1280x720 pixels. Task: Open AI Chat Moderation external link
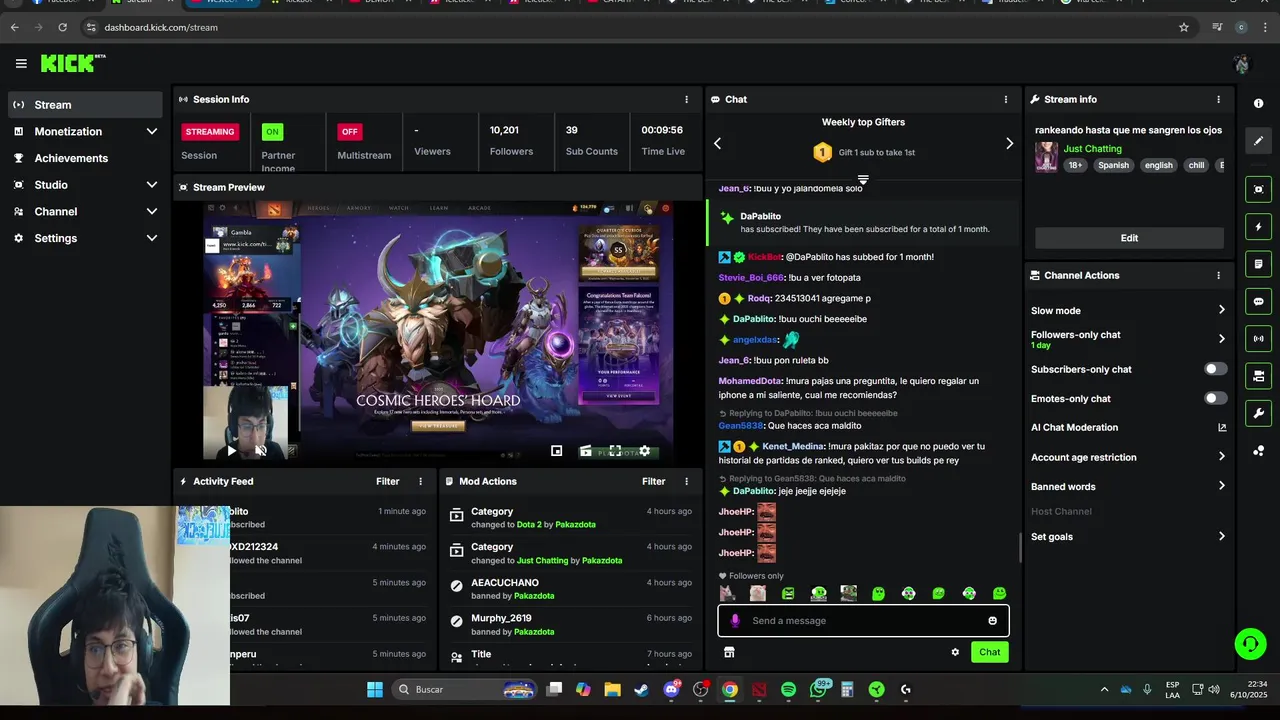tap(1222, 428)
